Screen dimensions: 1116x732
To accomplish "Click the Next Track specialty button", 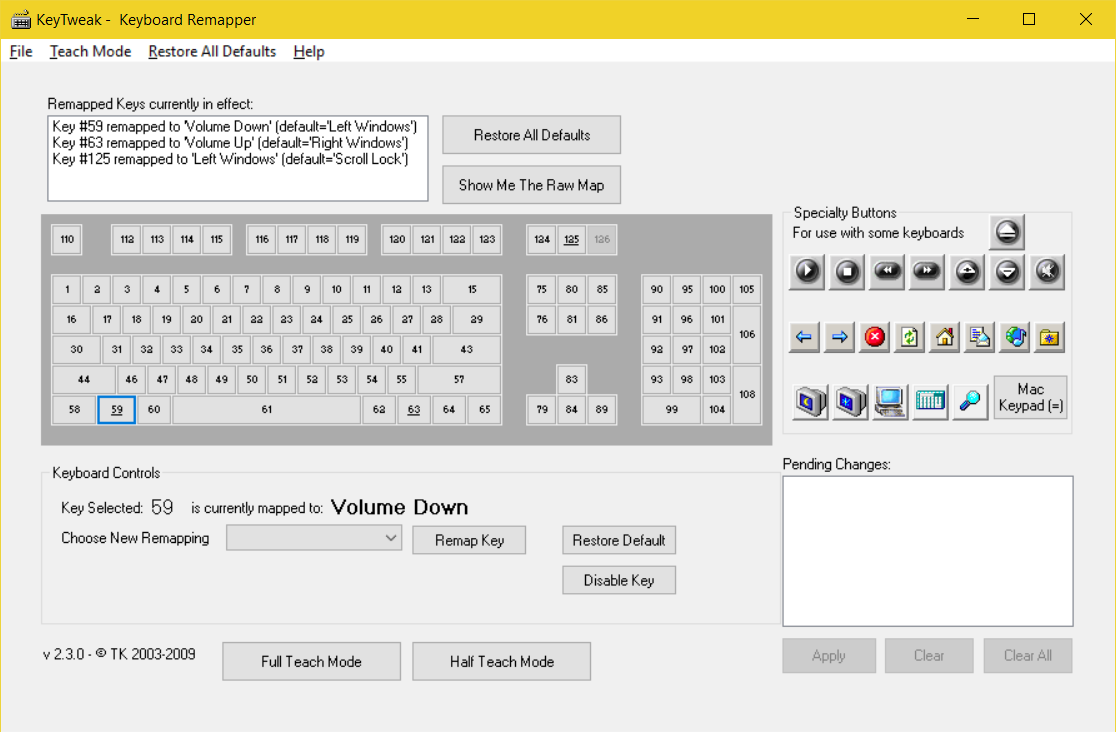I will 927,271.
